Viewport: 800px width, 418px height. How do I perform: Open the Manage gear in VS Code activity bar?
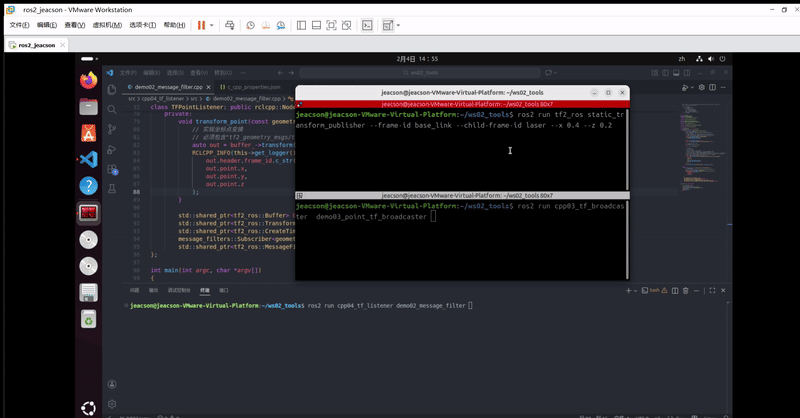pos(112,404)
